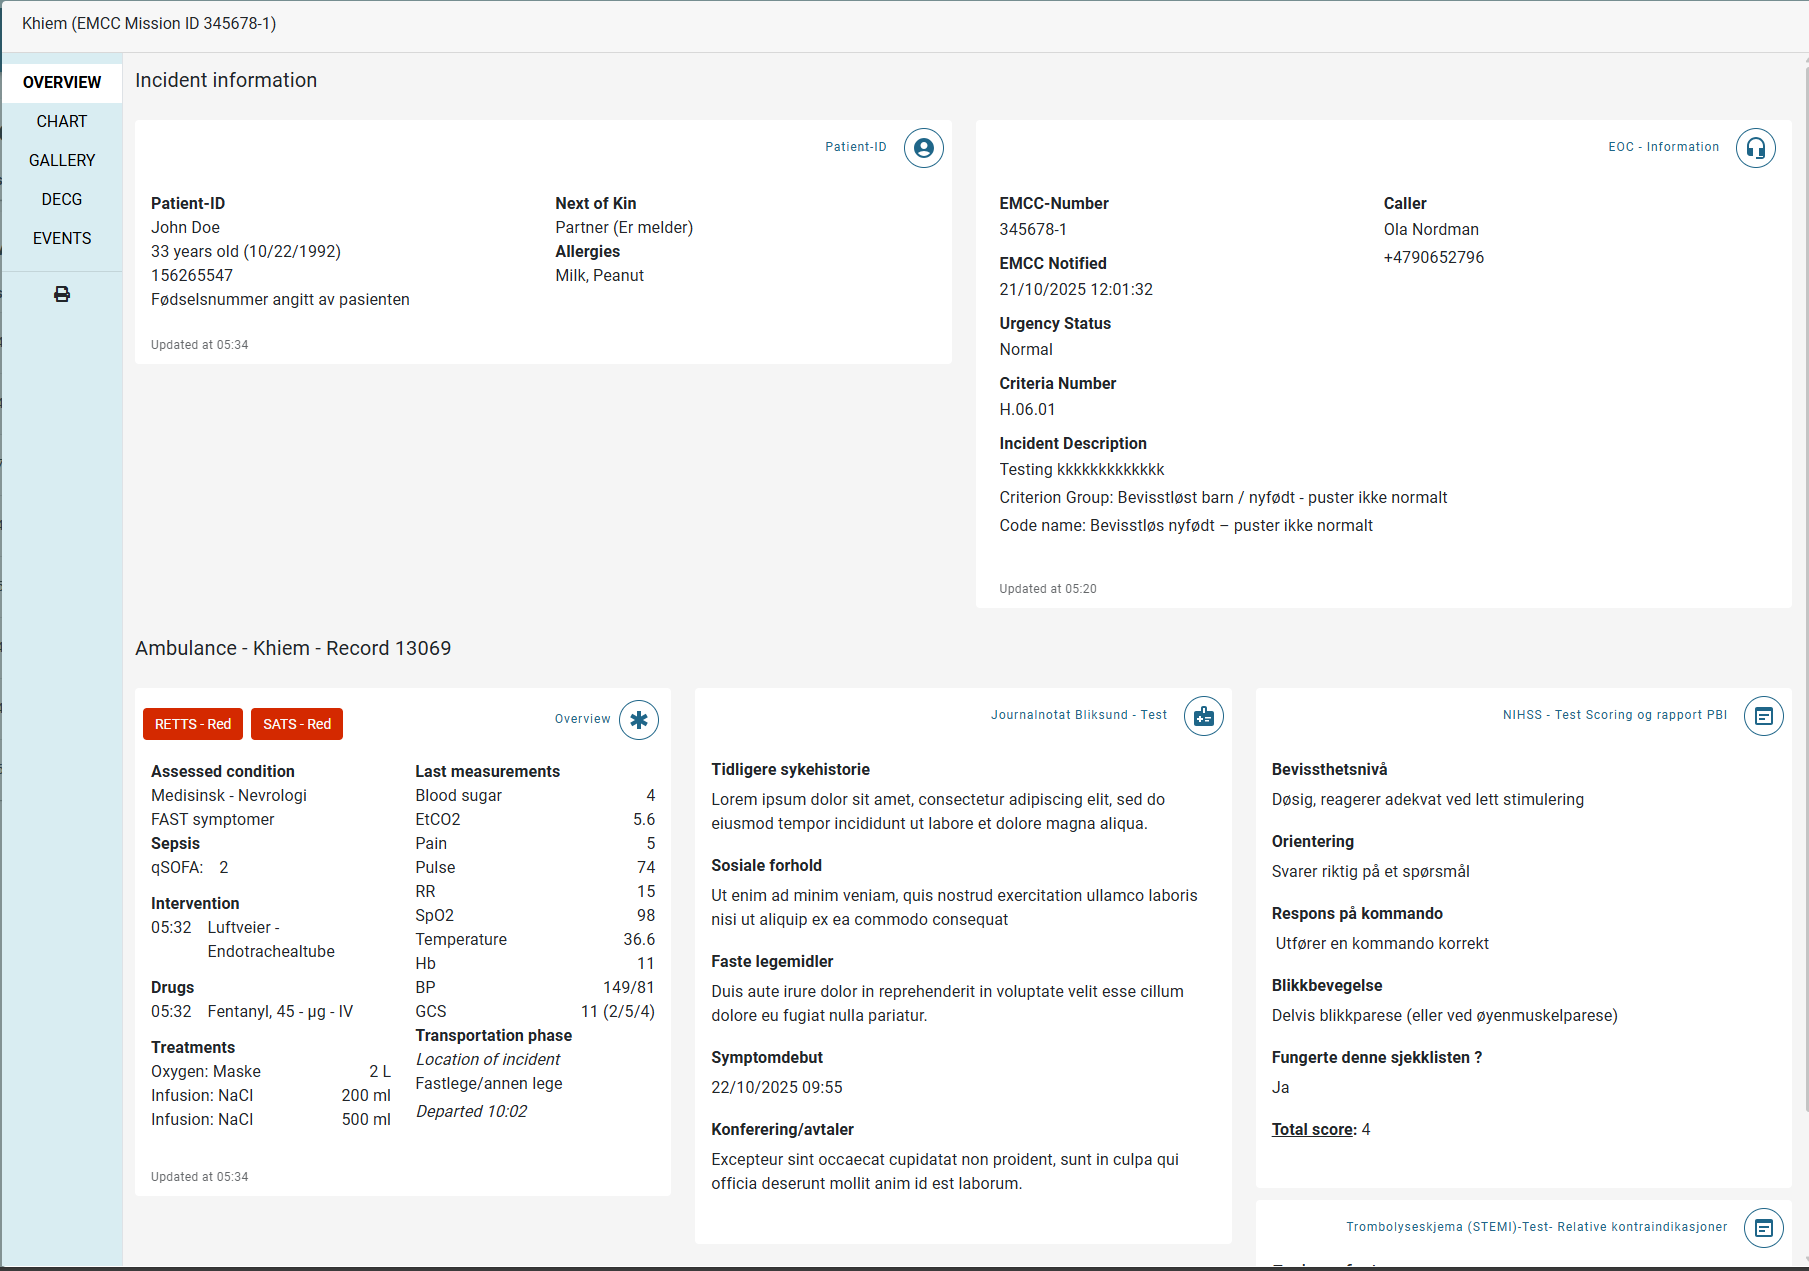Click the Departed 10:02 text
Screen dimensions: 1809x1271
coord(471,1111)
